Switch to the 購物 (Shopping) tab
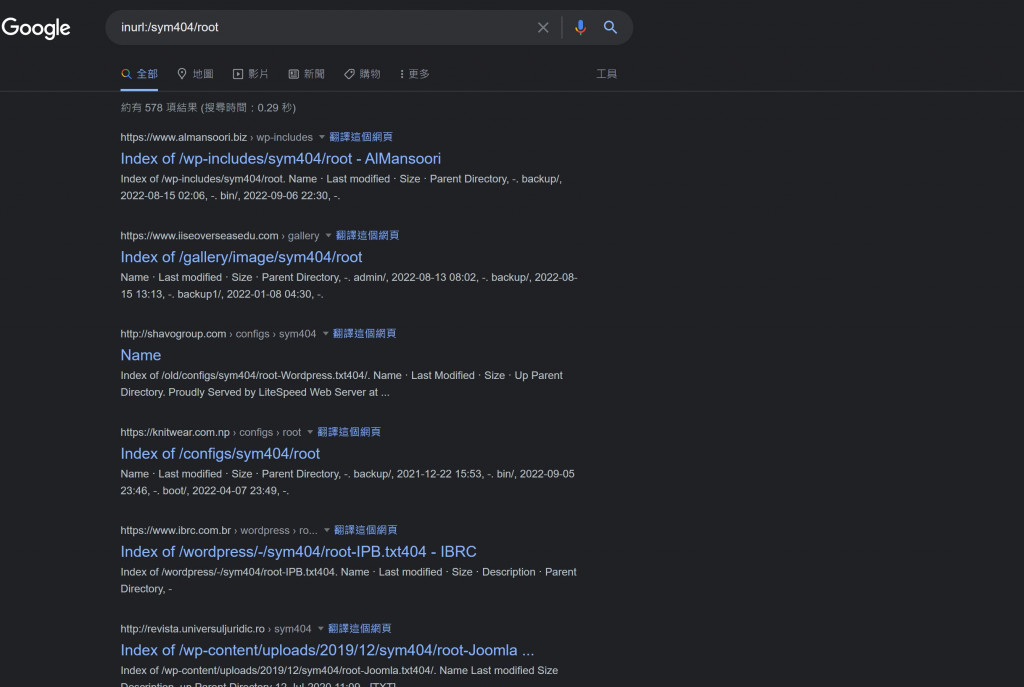 [362, 74]
